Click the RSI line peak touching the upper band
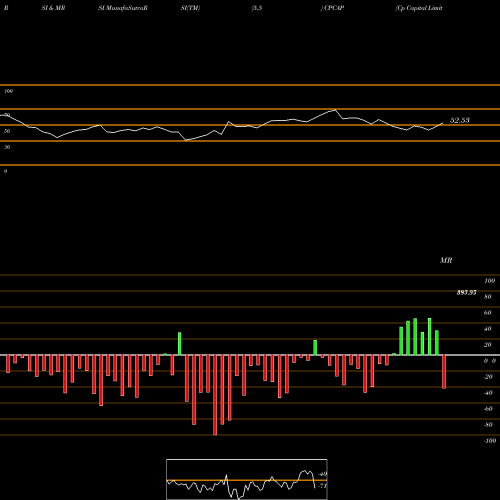 click(335, 110)
